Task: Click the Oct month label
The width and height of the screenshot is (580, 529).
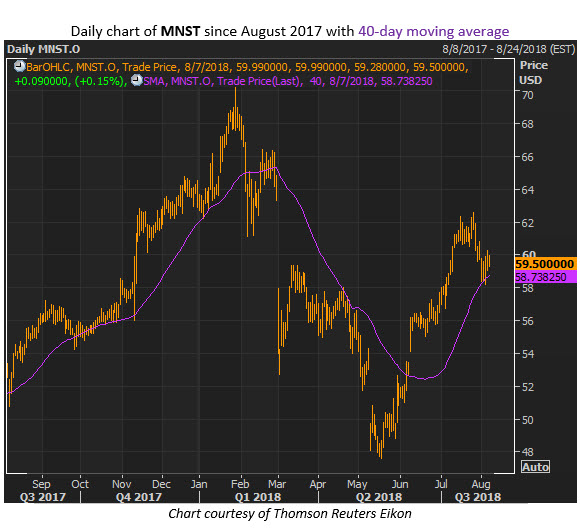Action: (x=80, y=484)
